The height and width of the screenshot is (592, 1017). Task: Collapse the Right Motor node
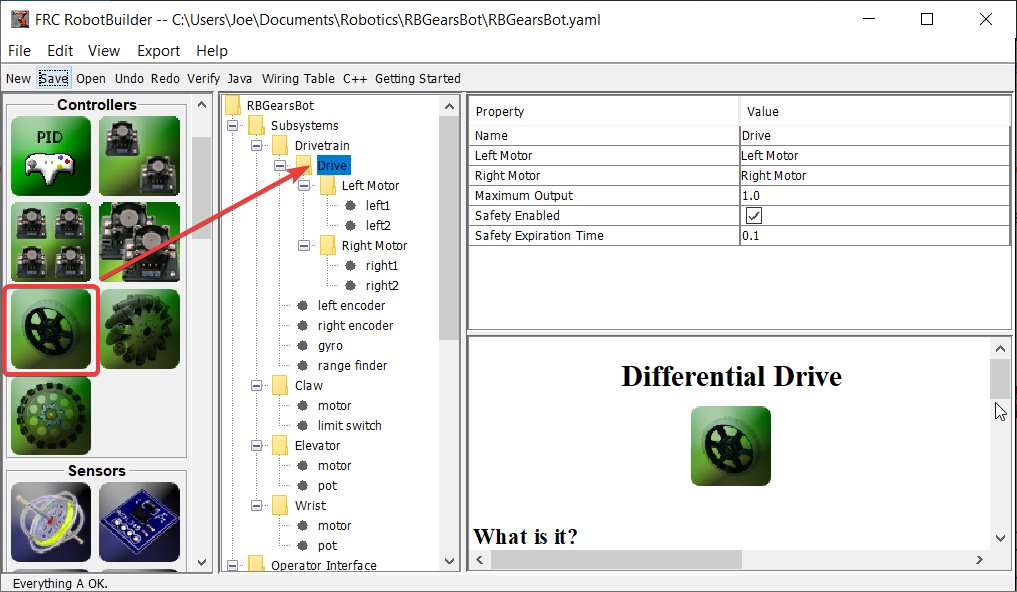click(304, 246)
